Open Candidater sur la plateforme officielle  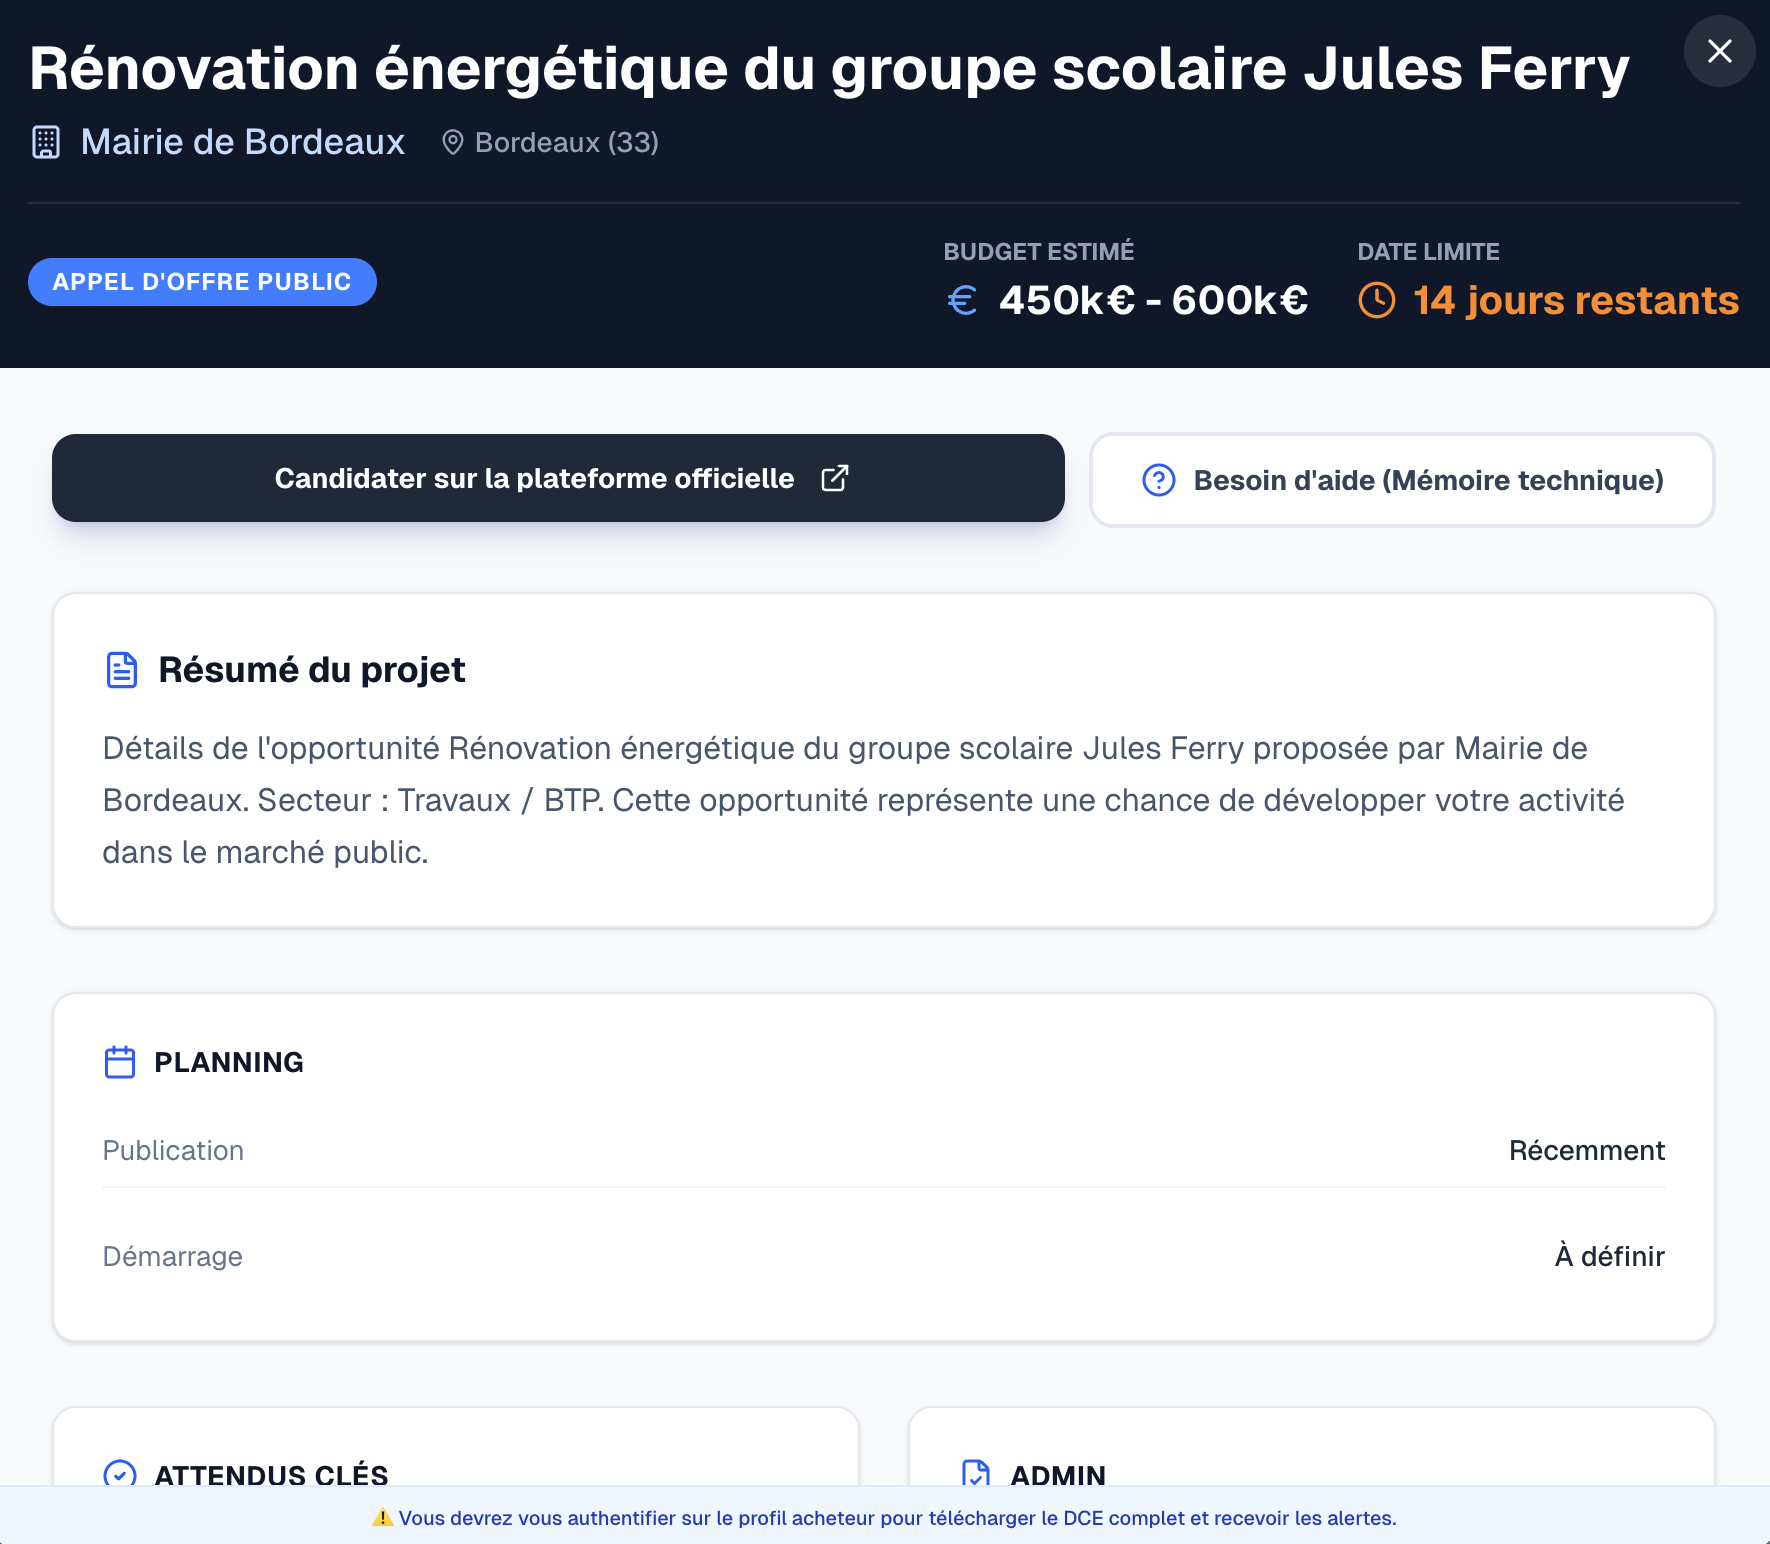(557, 478)
